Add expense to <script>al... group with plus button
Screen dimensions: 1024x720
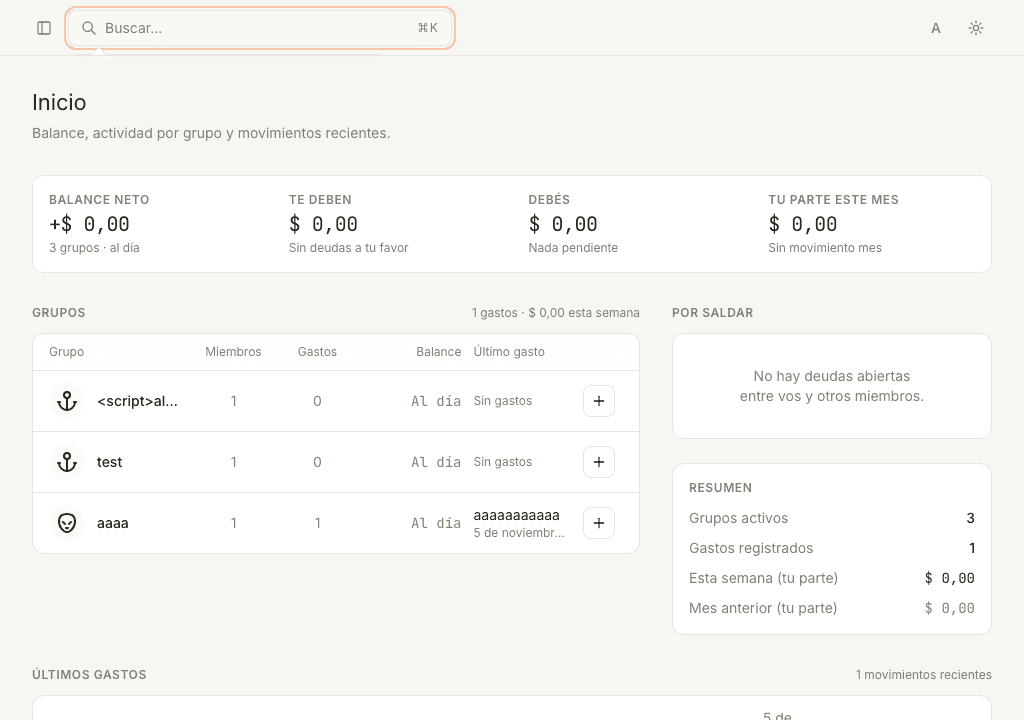pyautogui.click(x=599, y=401)
